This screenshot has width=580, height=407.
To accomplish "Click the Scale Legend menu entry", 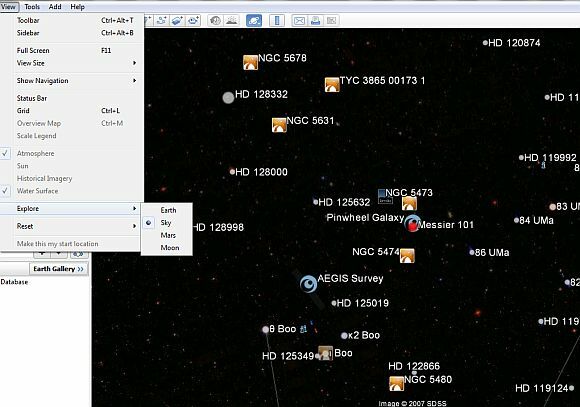I will click(72, 136).
